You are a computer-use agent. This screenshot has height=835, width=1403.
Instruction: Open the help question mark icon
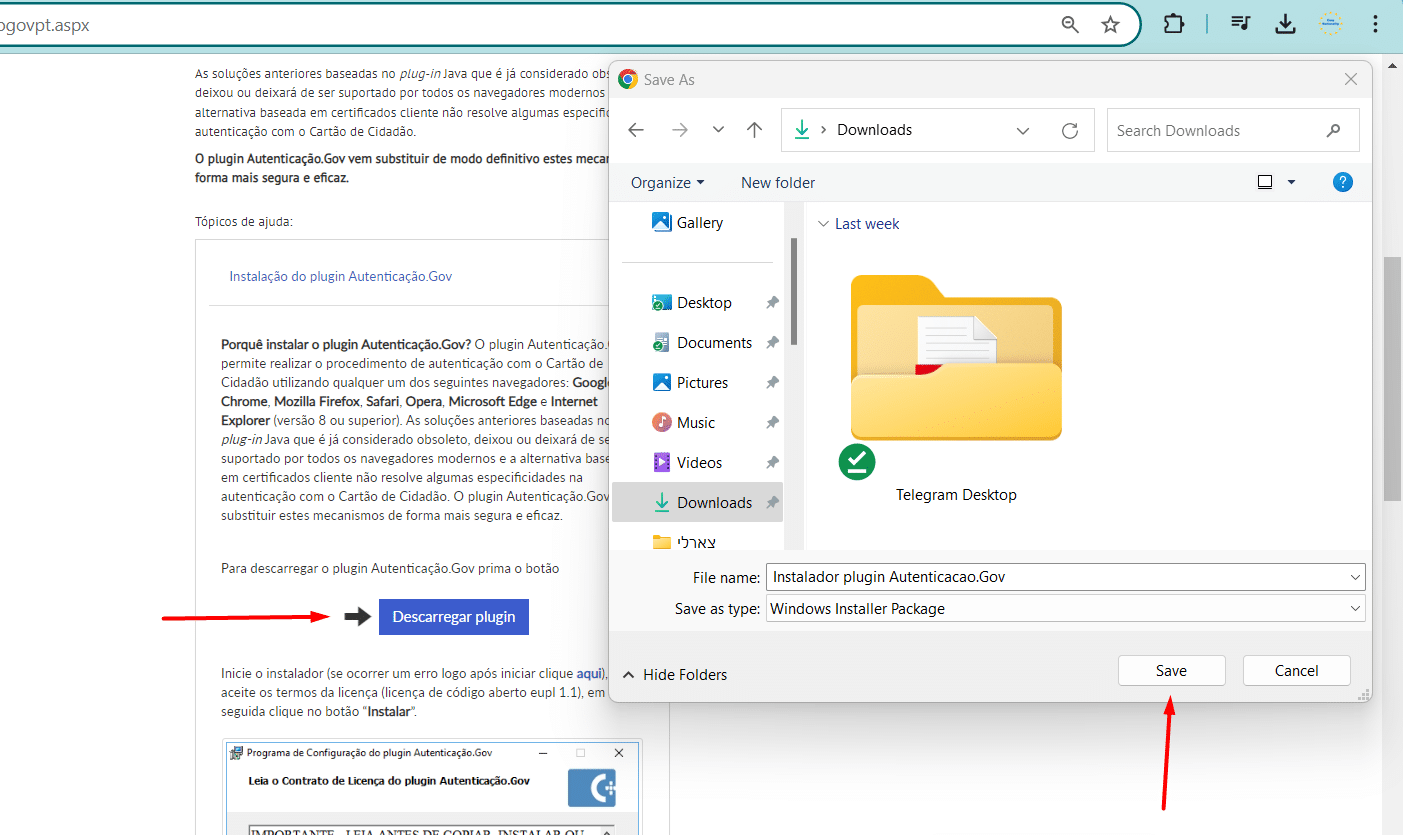(1343, 182)
